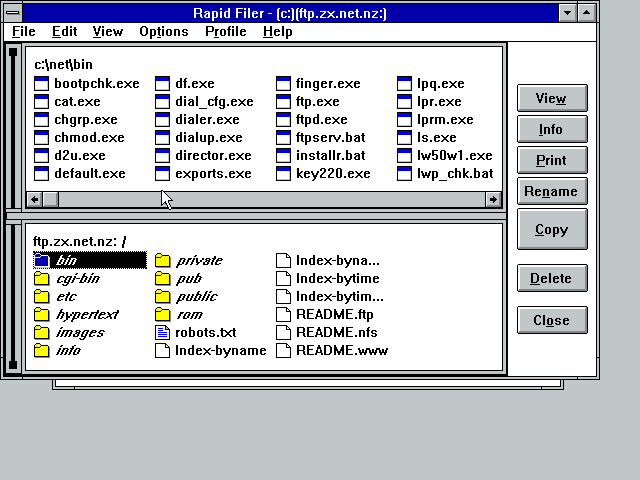Select the private folder icon

coord(162,260)
